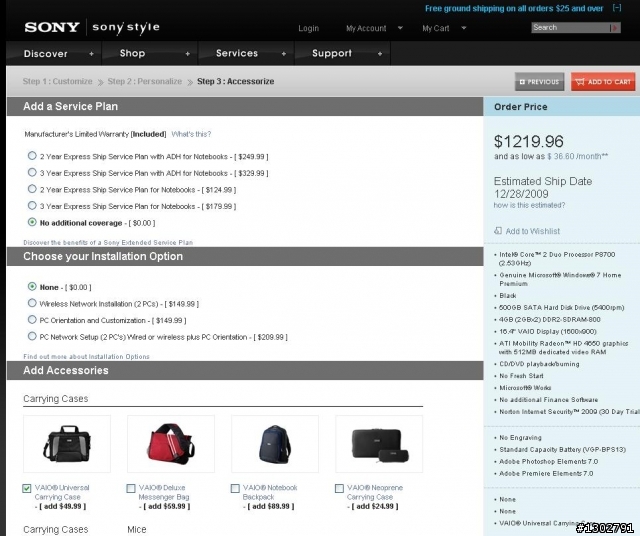Select 2 Year Express Ship Plan with ADH
The width and height of the screenshot is (640, 536).
coord(32,156)
